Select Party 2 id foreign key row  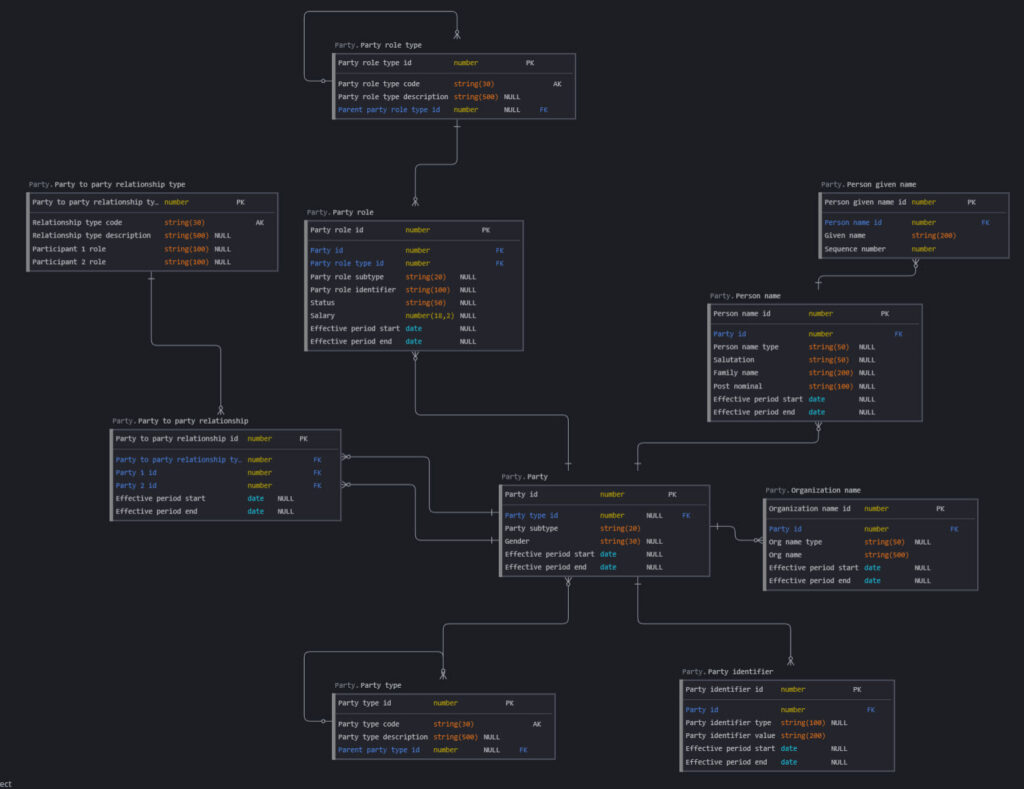point(136,485)
